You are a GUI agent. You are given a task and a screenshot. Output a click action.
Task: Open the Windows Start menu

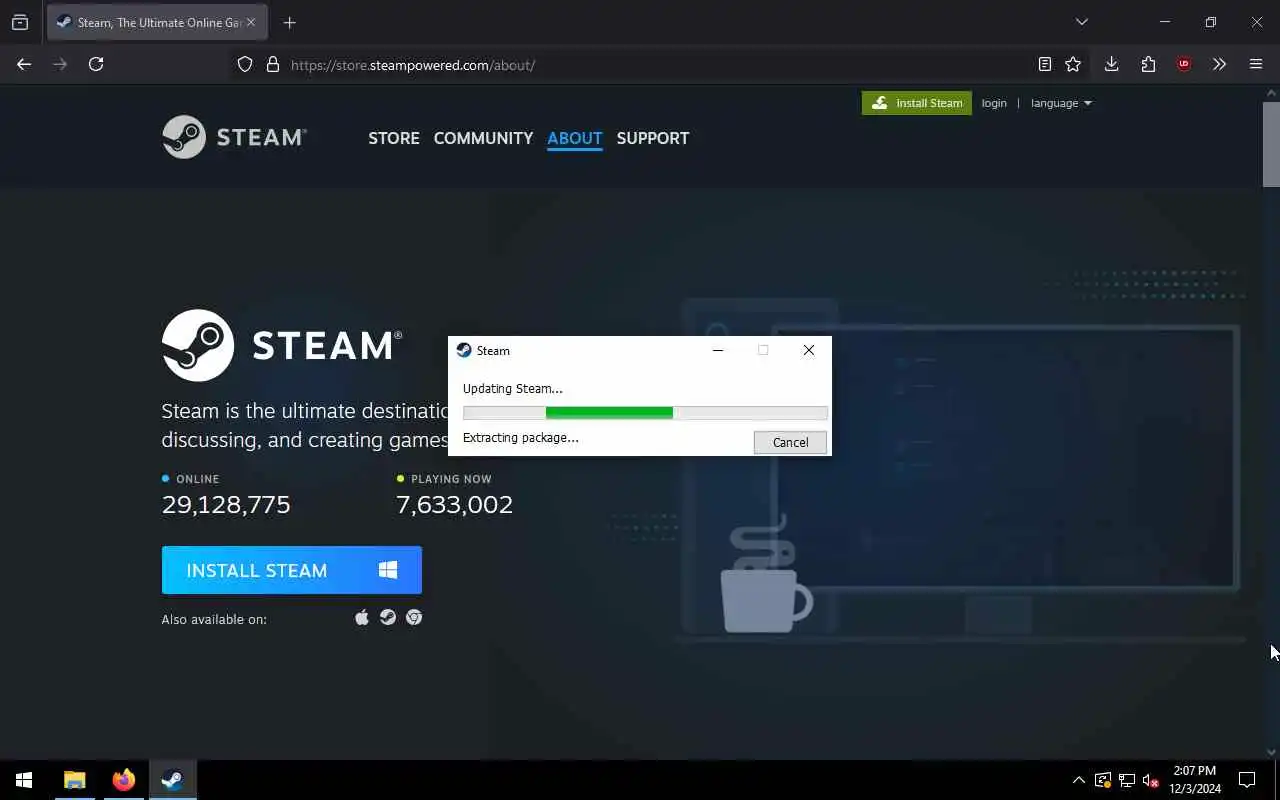(x=24, y=780)
